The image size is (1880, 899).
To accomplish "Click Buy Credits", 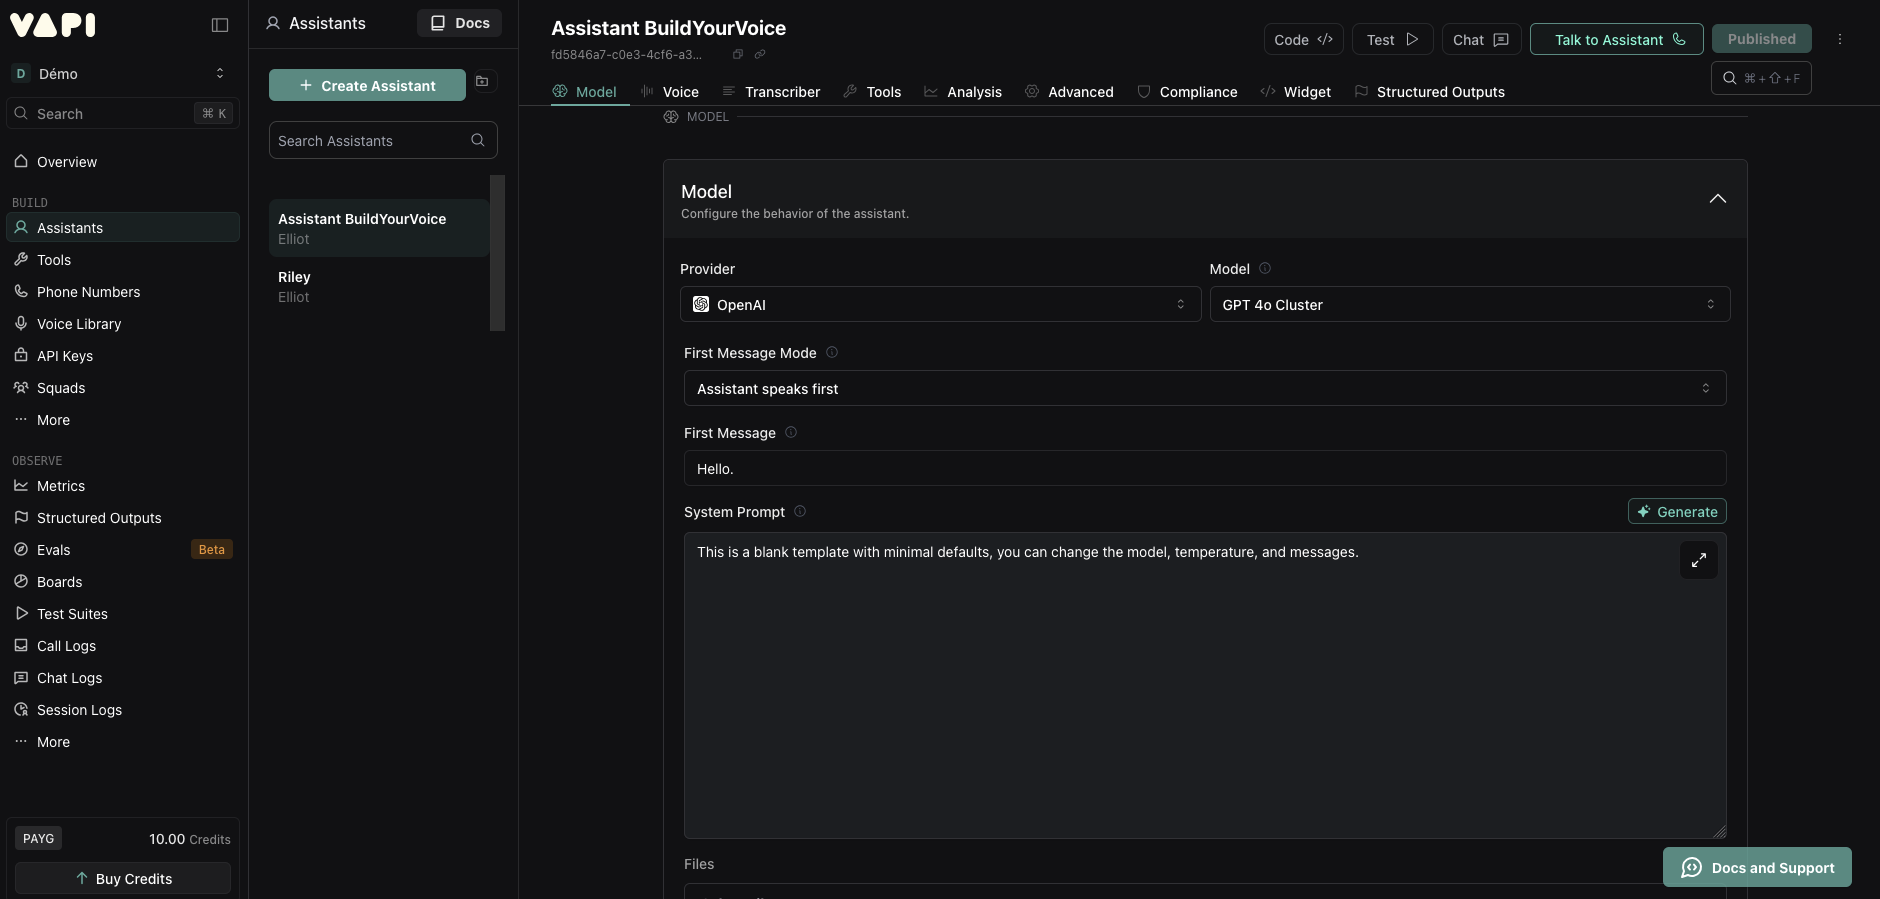I will tap(123, 878).
